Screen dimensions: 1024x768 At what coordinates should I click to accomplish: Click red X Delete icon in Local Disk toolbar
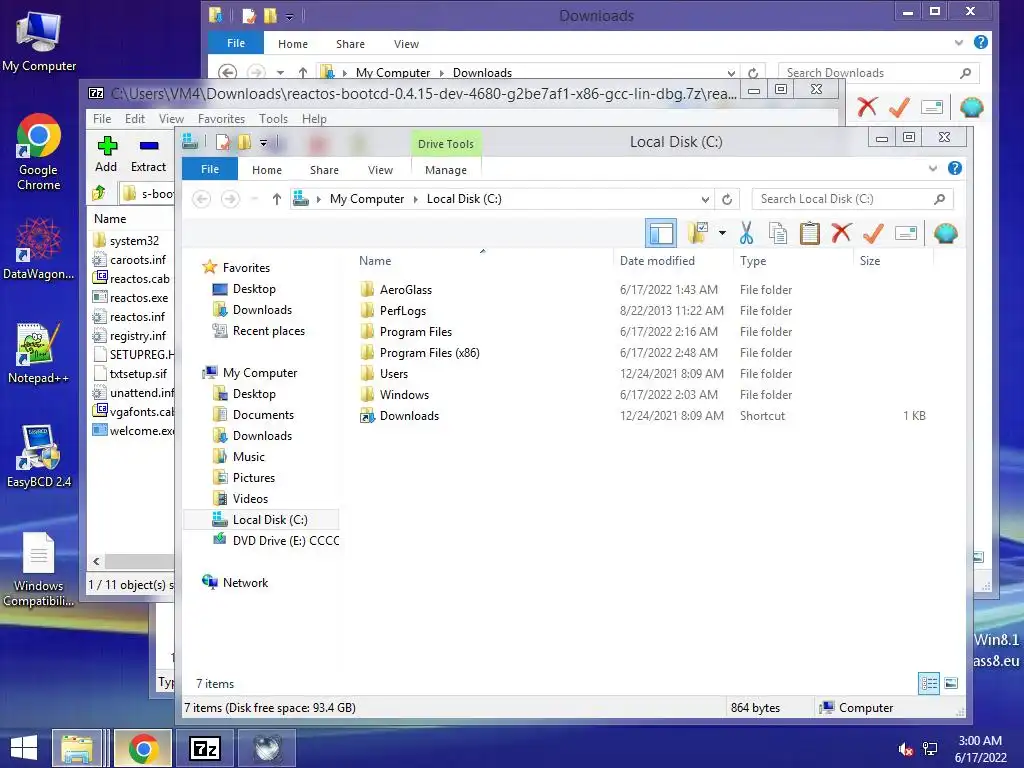(841, 232)
